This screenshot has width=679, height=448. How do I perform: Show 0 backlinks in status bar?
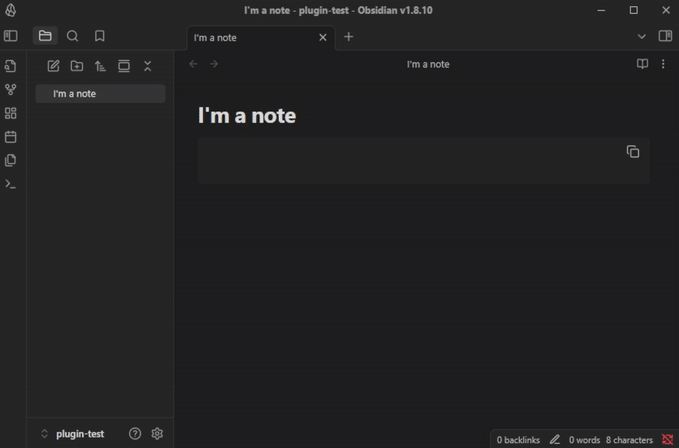point(518,440)
